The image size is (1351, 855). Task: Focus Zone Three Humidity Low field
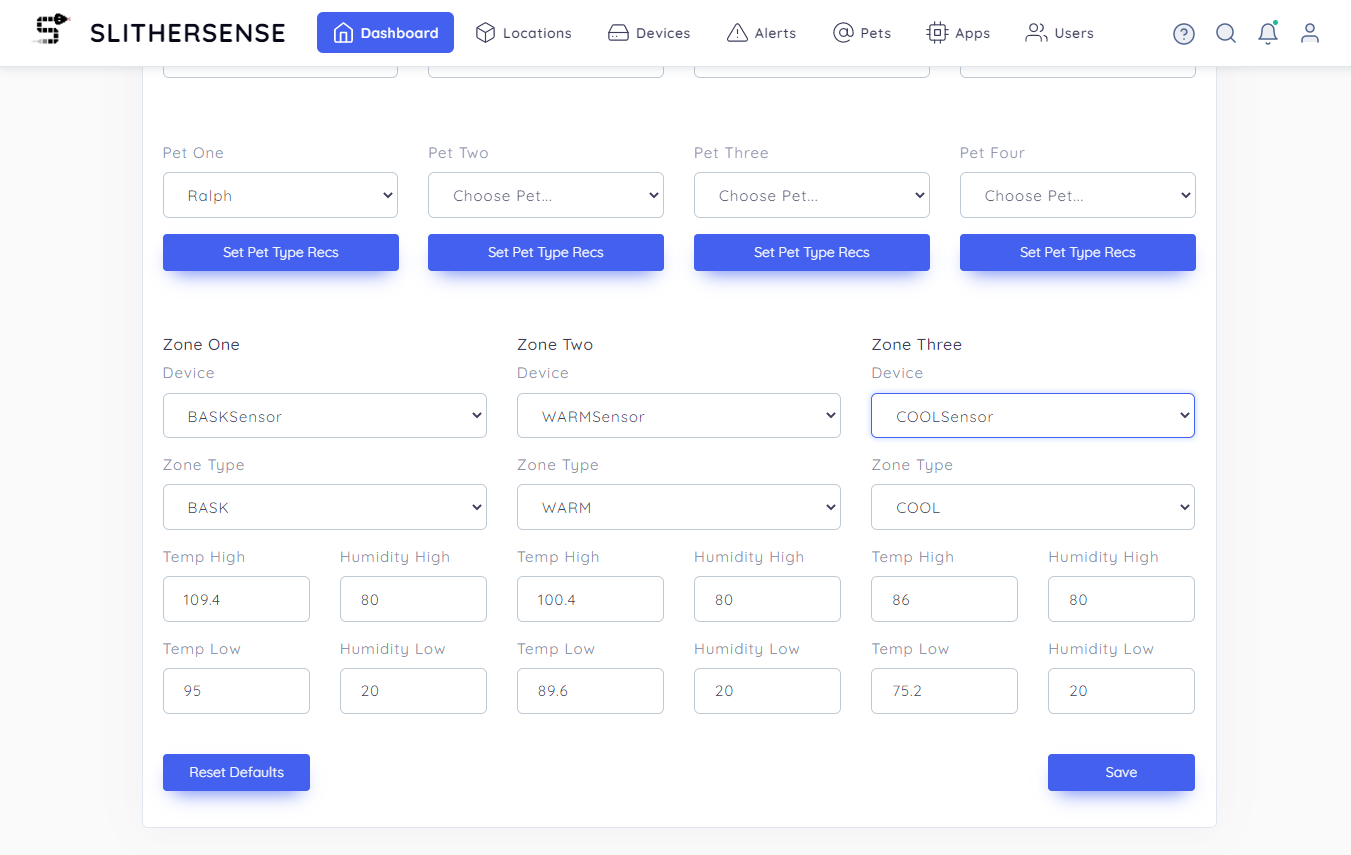[x=1121, y=691]
